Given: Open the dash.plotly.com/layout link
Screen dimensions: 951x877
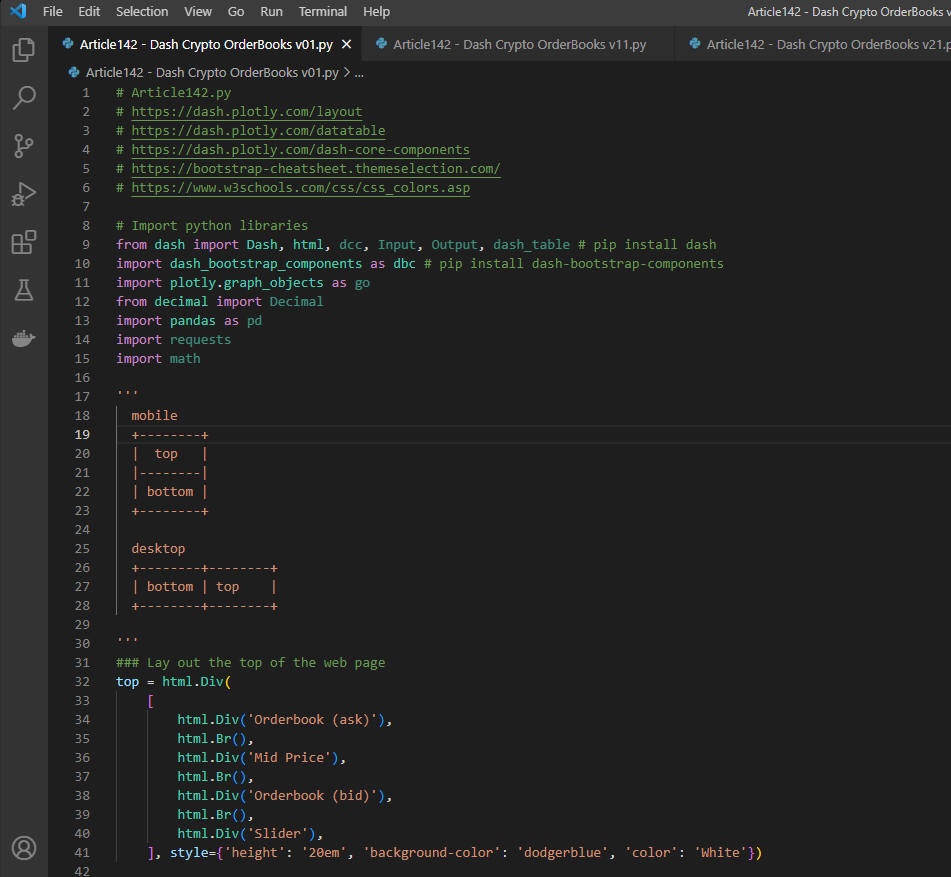Looking at the screenshot, I should click(x=247, y=112).
